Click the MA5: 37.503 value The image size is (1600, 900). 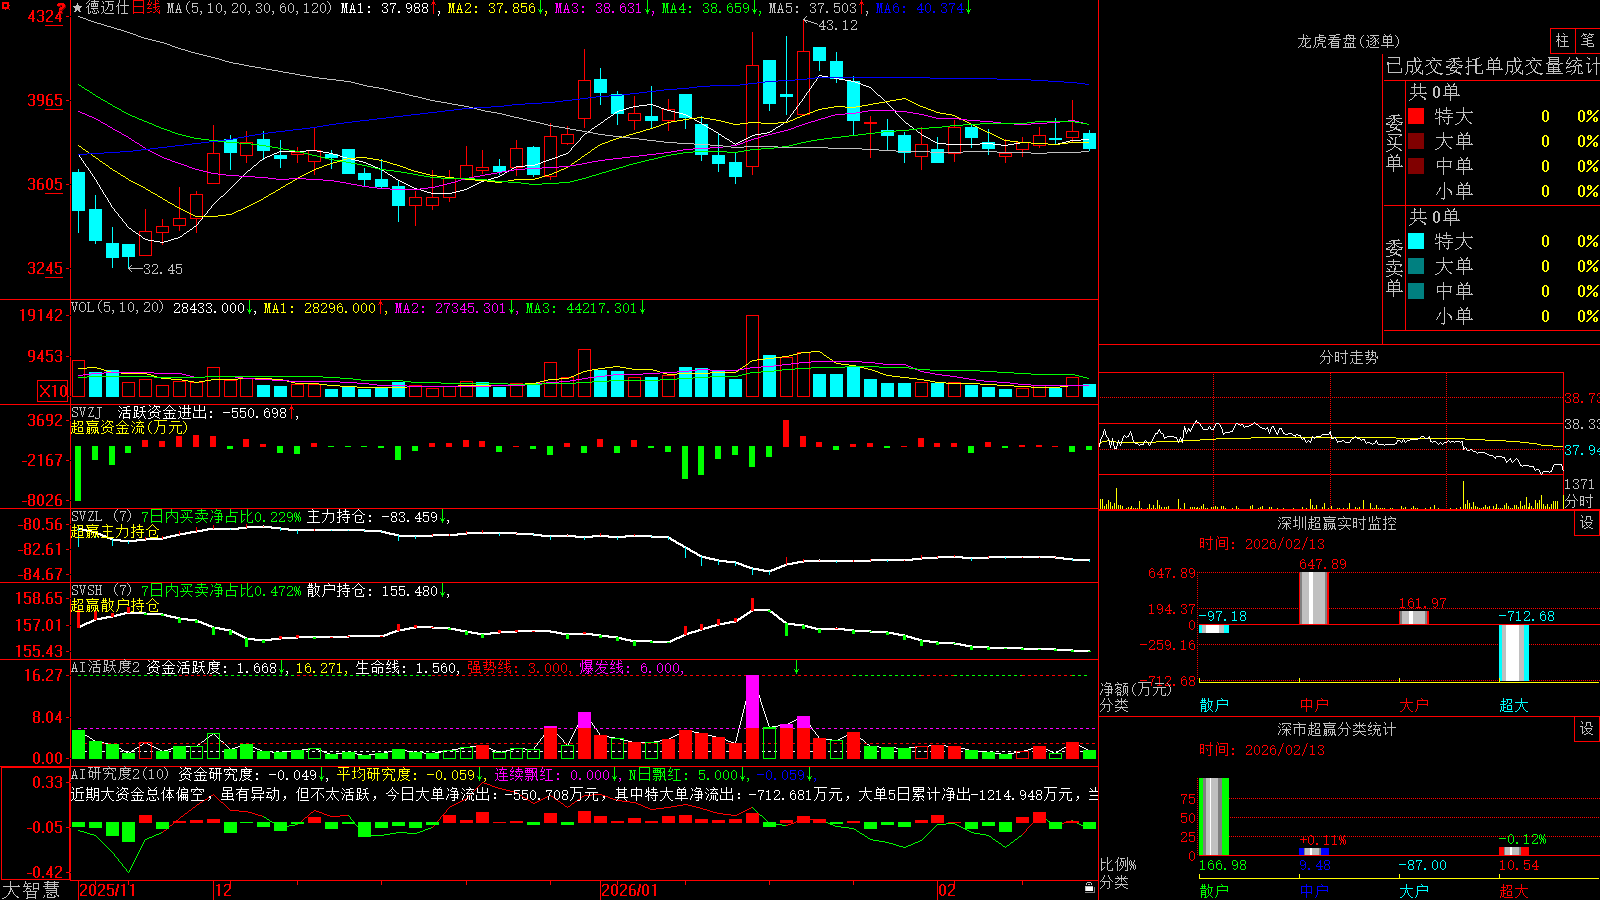[813, 8]
